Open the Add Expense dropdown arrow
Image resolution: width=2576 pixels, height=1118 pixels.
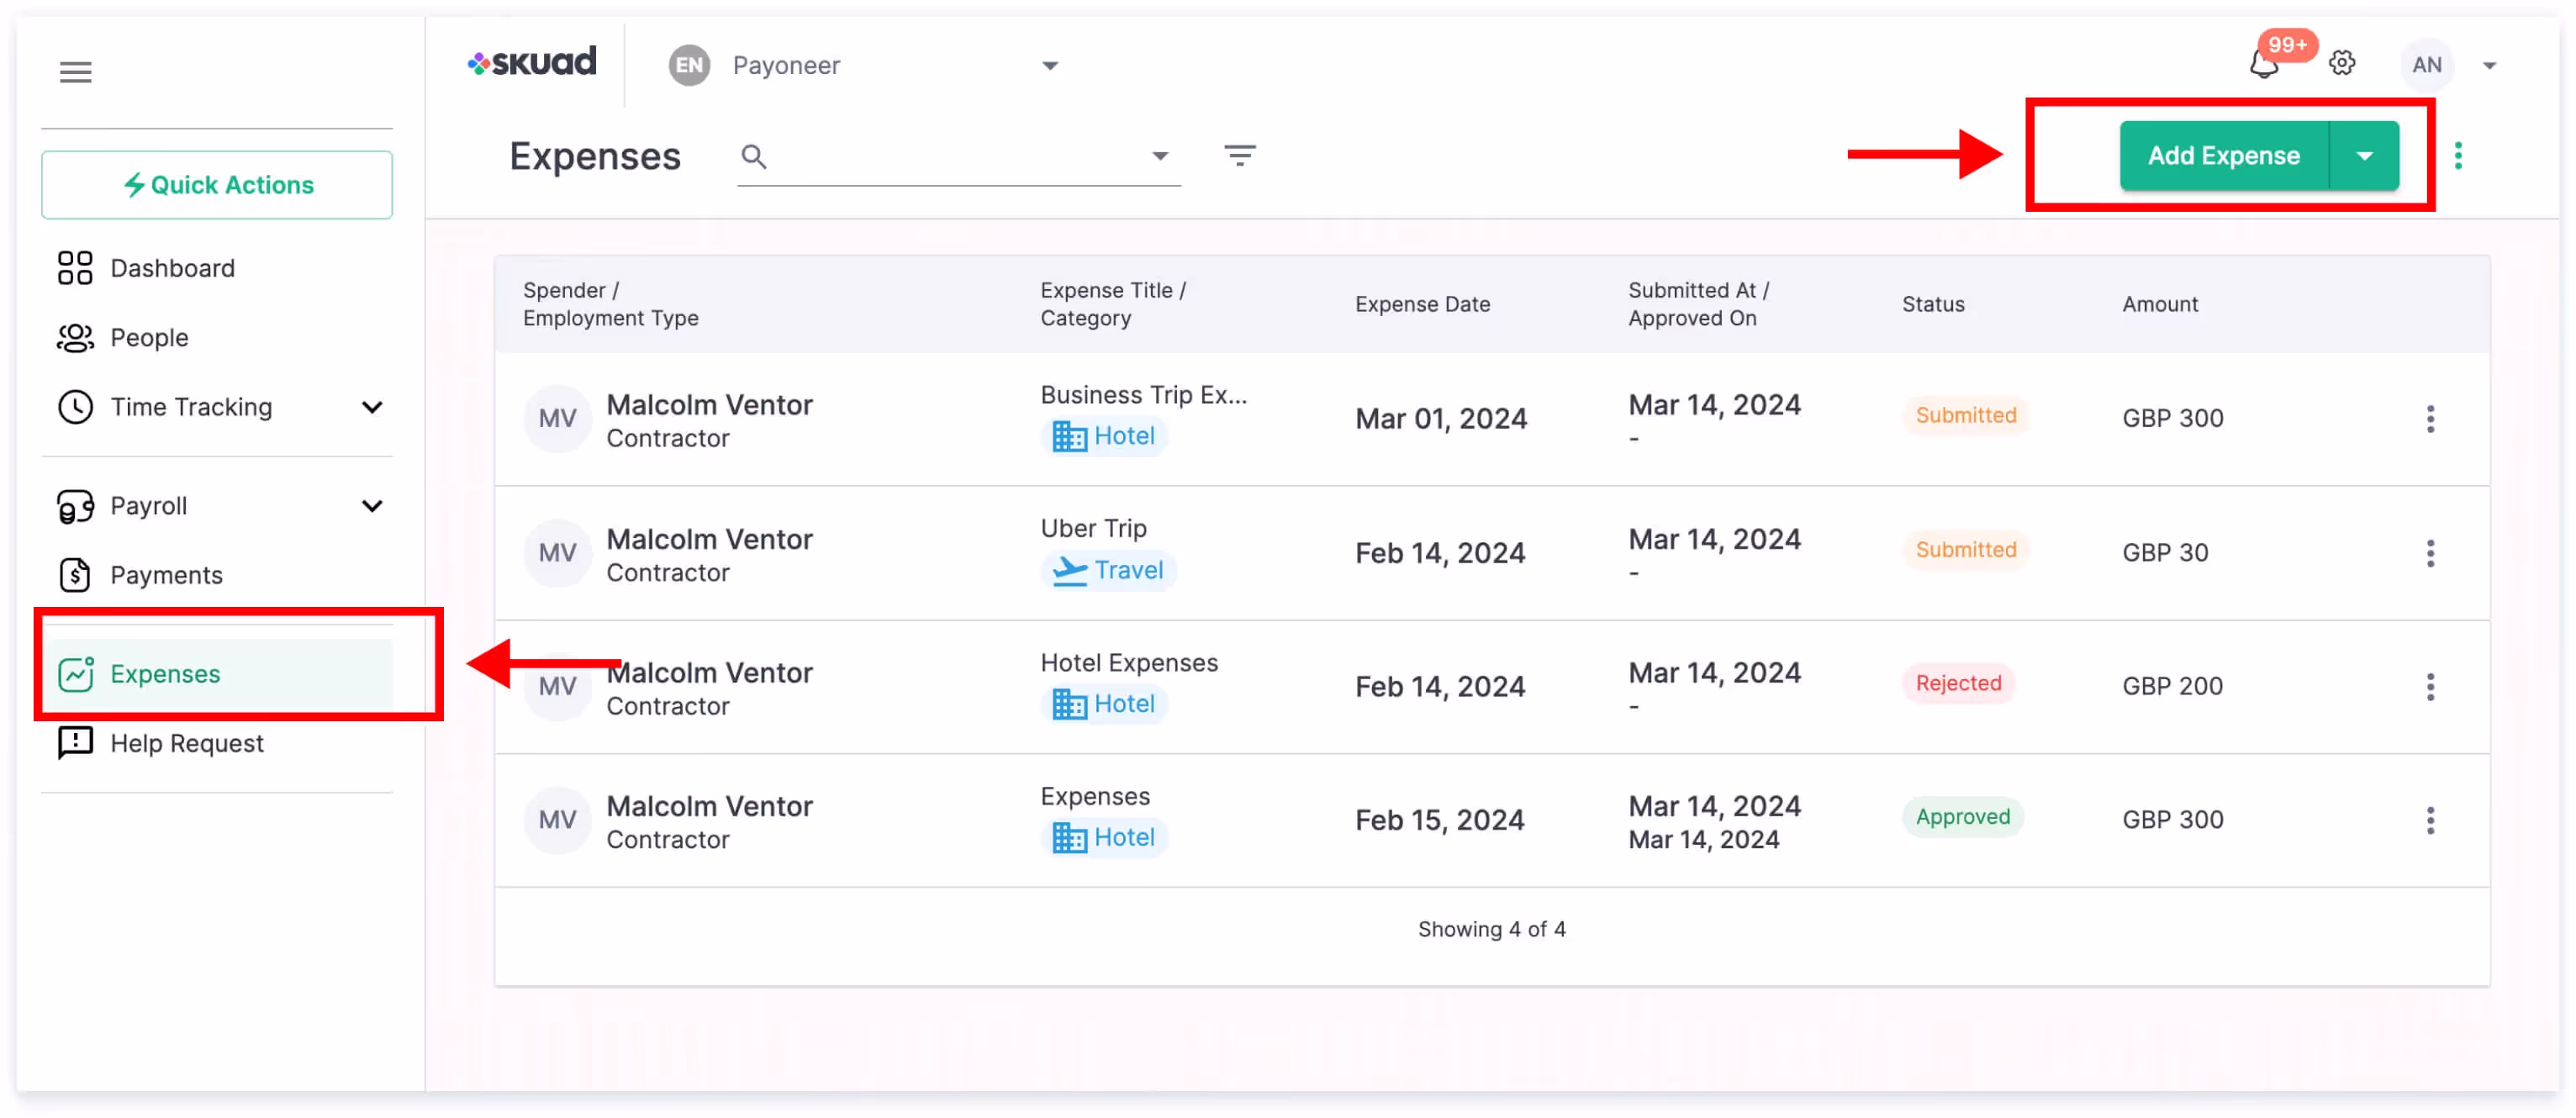tap(2364, 156)
